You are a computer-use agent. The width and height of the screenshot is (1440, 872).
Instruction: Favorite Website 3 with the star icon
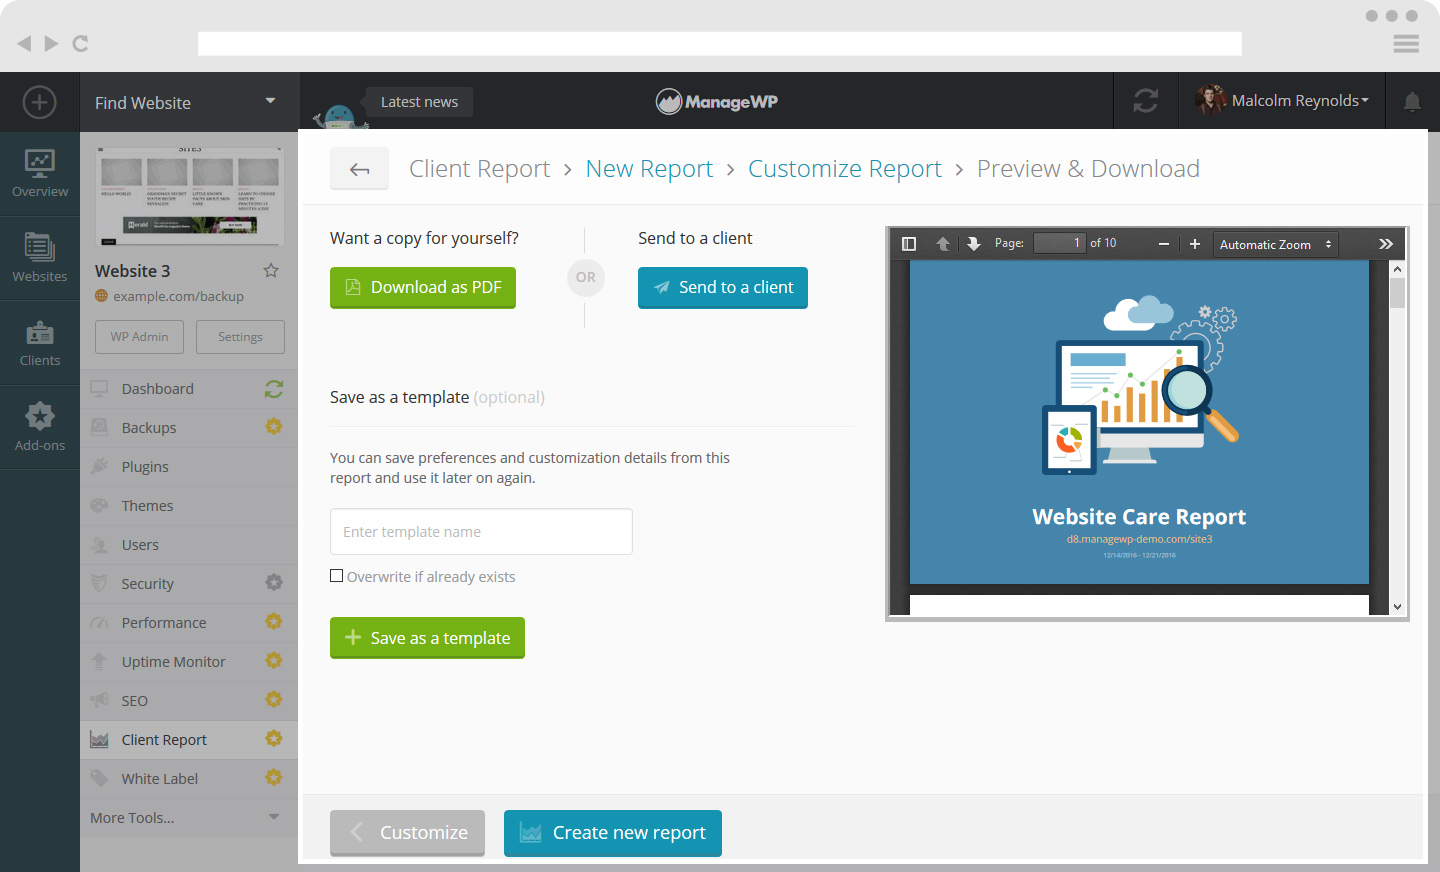point(271,271)
